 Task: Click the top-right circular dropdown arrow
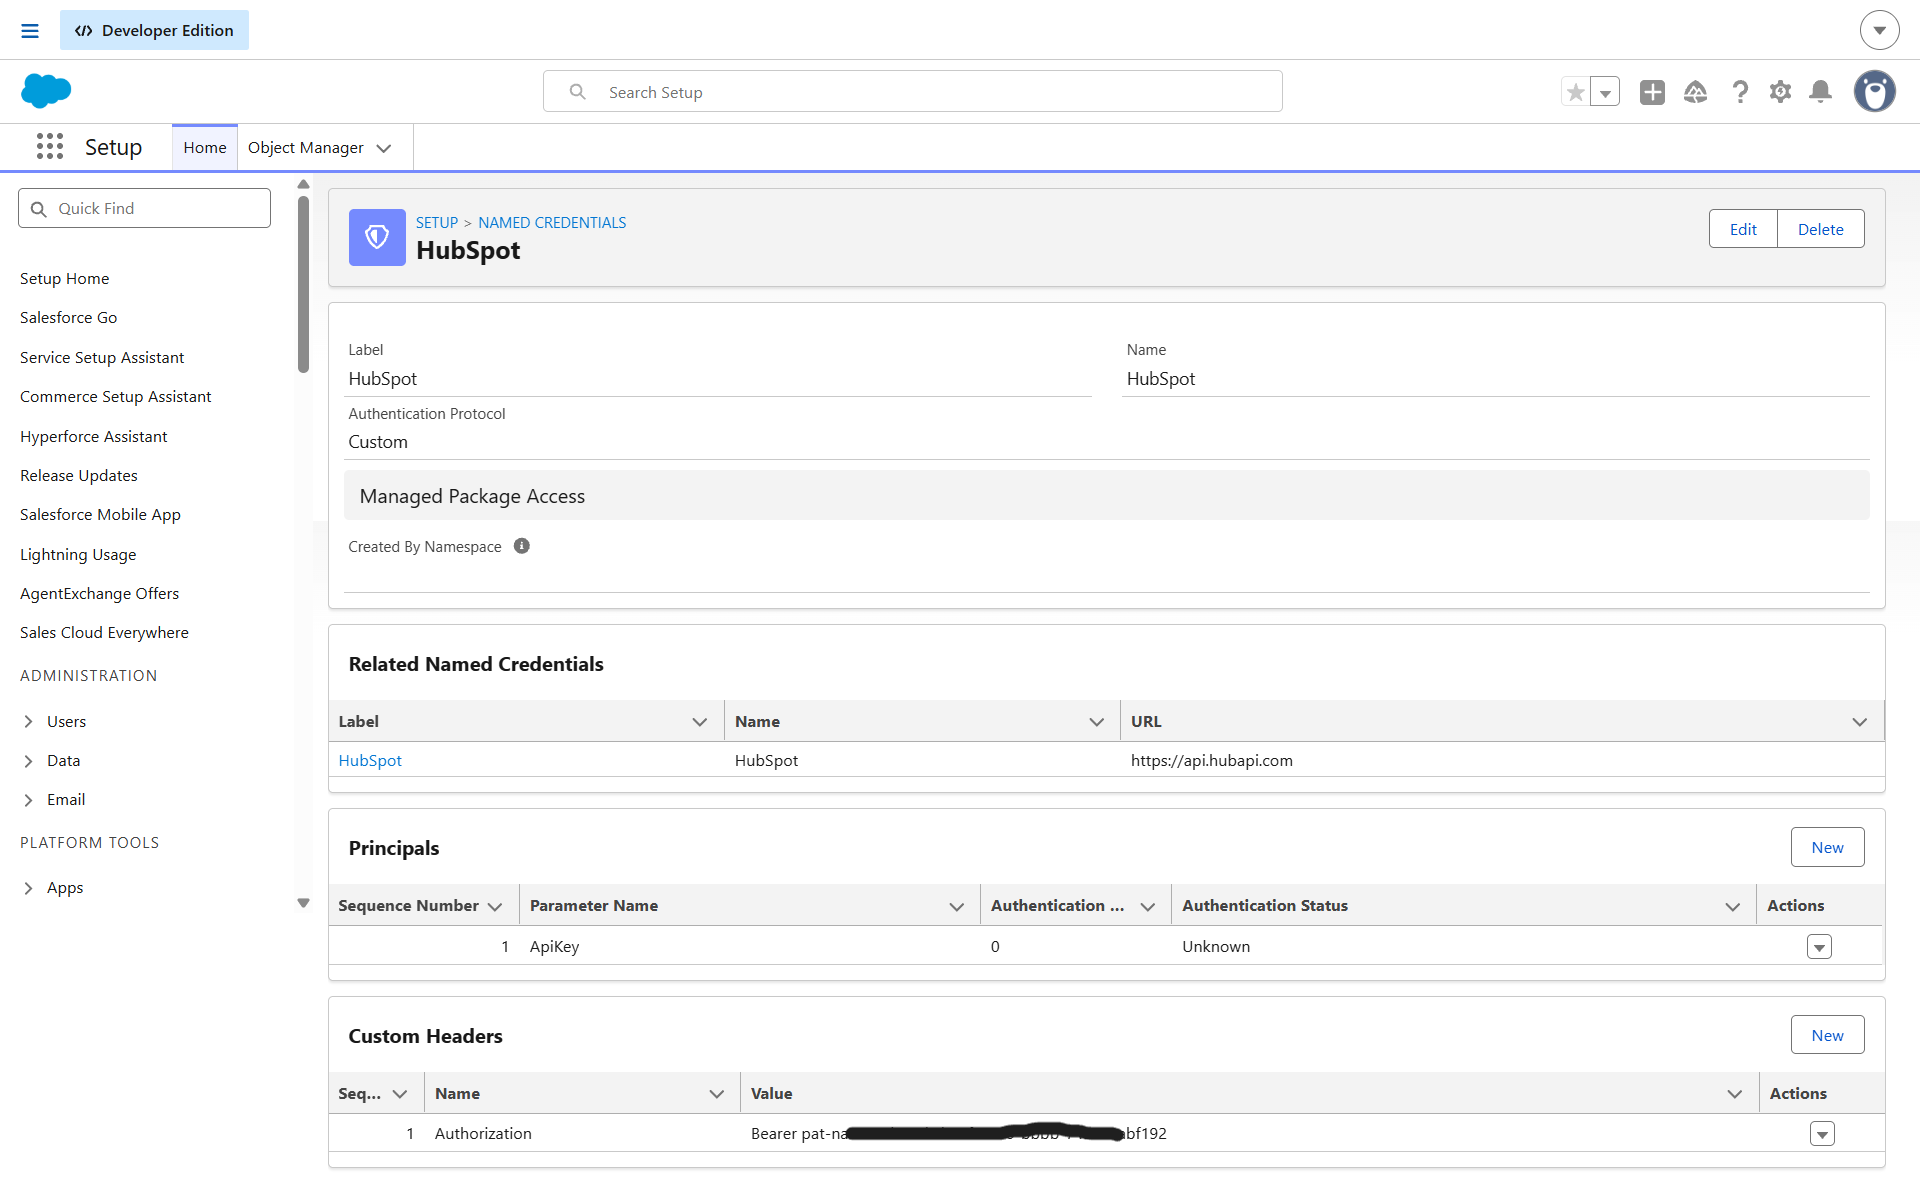click(1880, 30)
